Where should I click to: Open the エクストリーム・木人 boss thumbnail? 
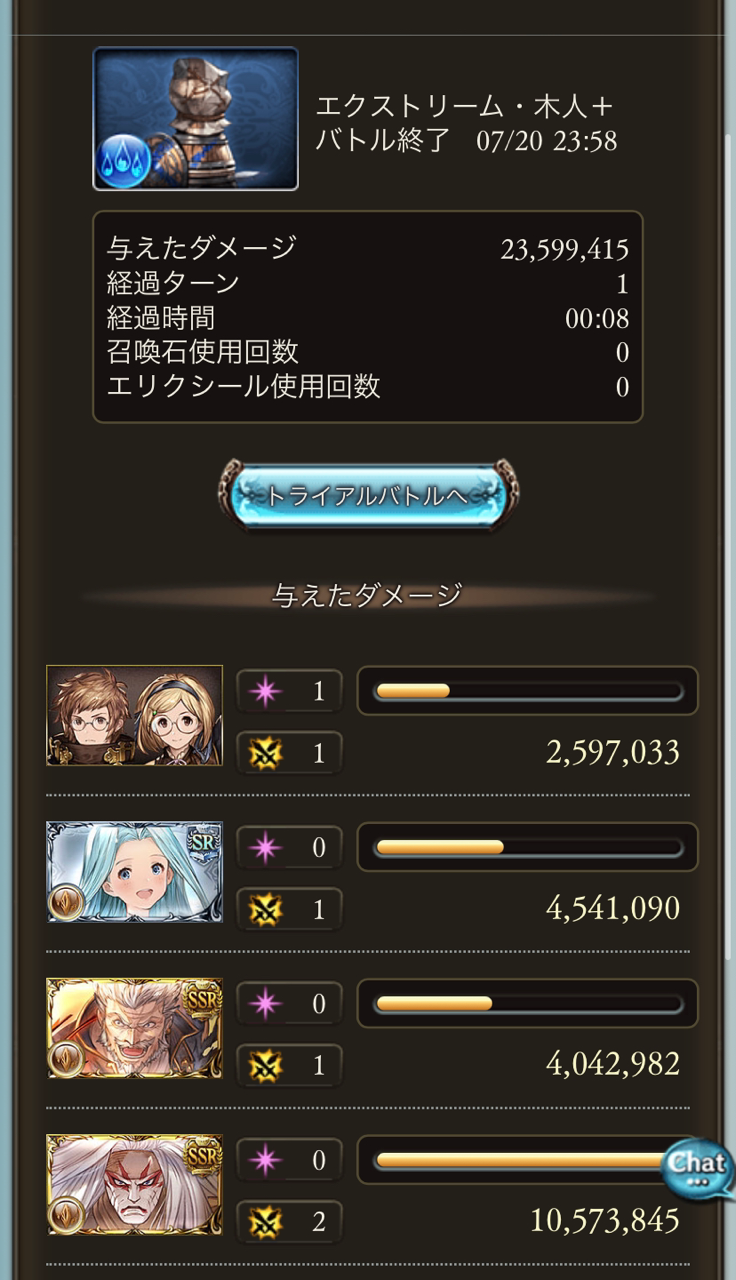(196, 118)
